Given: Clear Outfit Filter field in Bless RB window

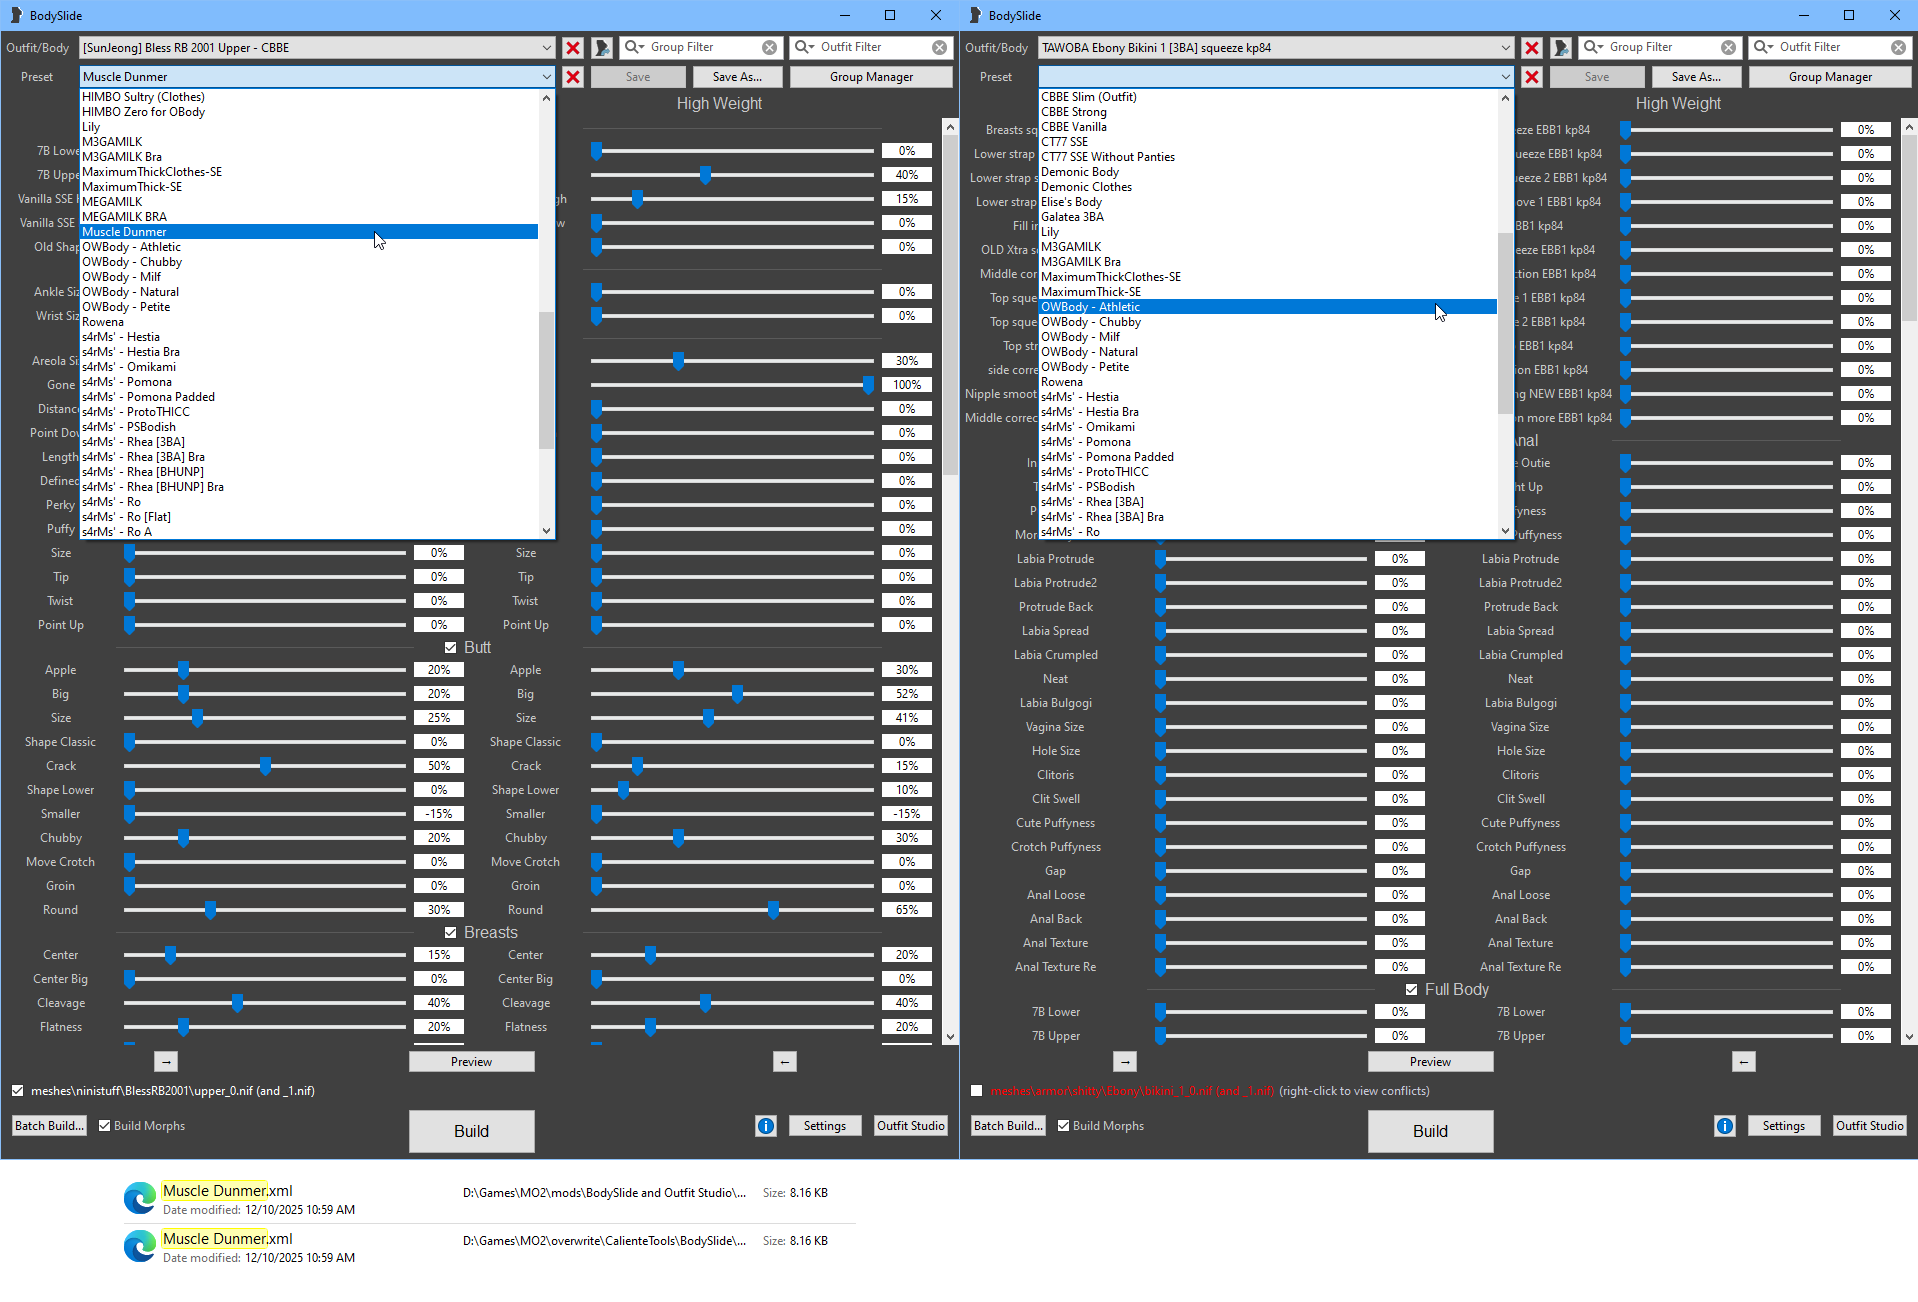Looking at the screenshot, I should click(x=939, y=47).
